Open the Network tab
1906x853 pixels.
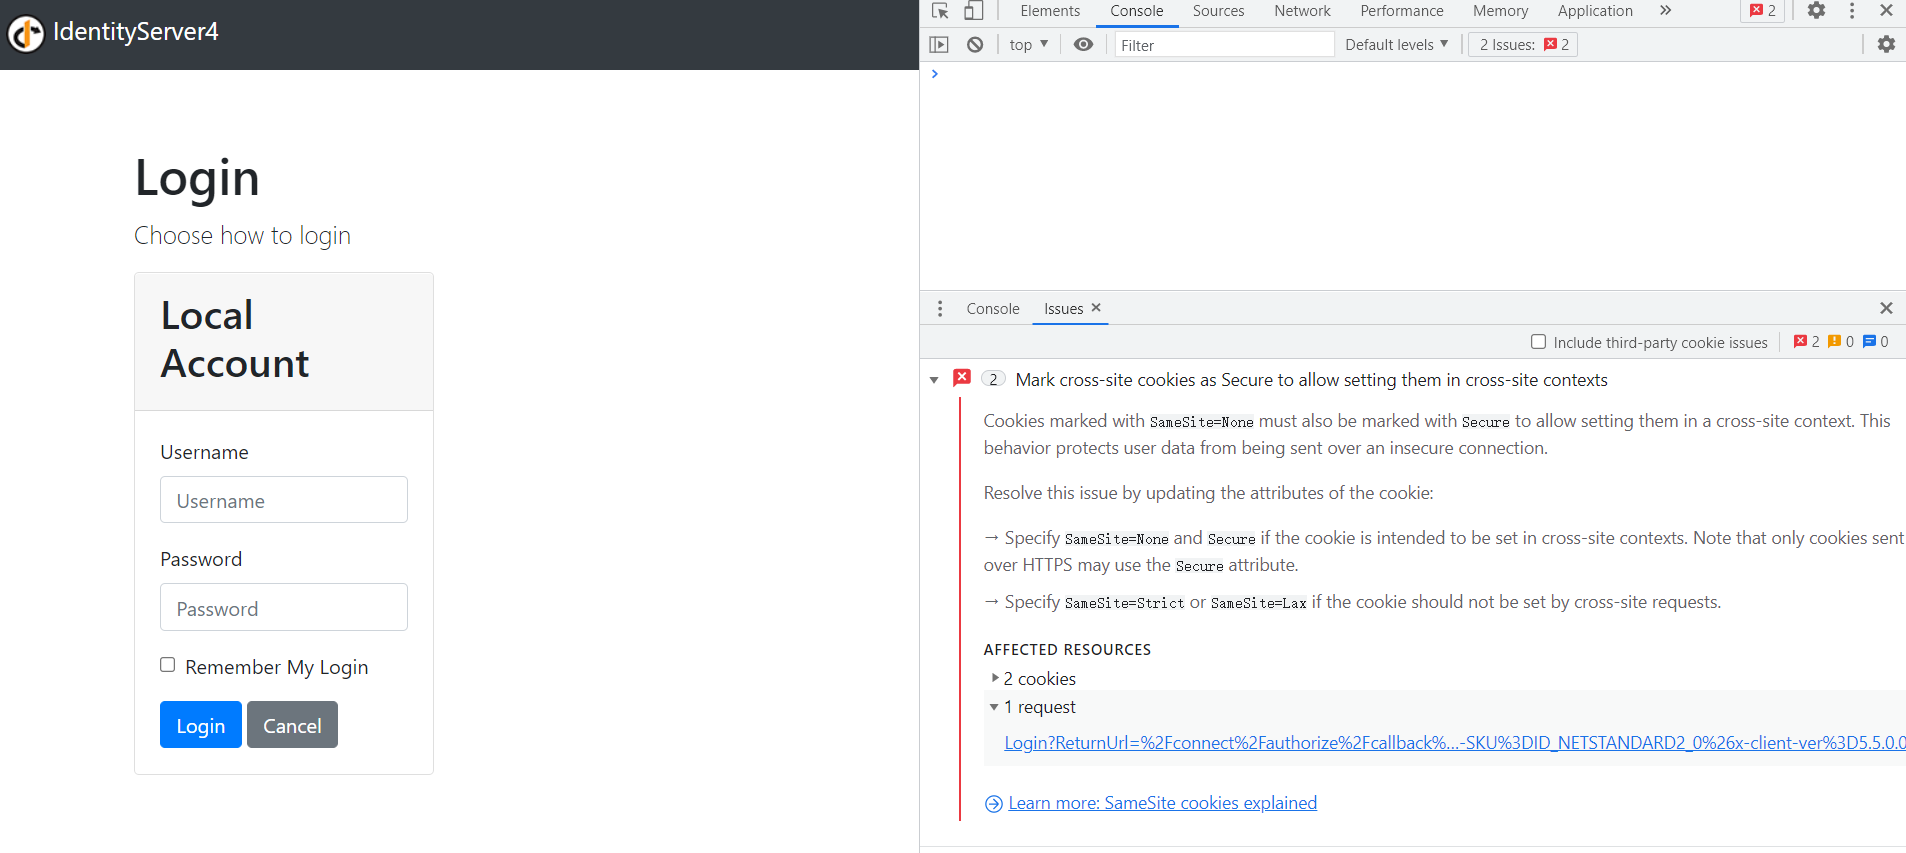click(1302, 11)
